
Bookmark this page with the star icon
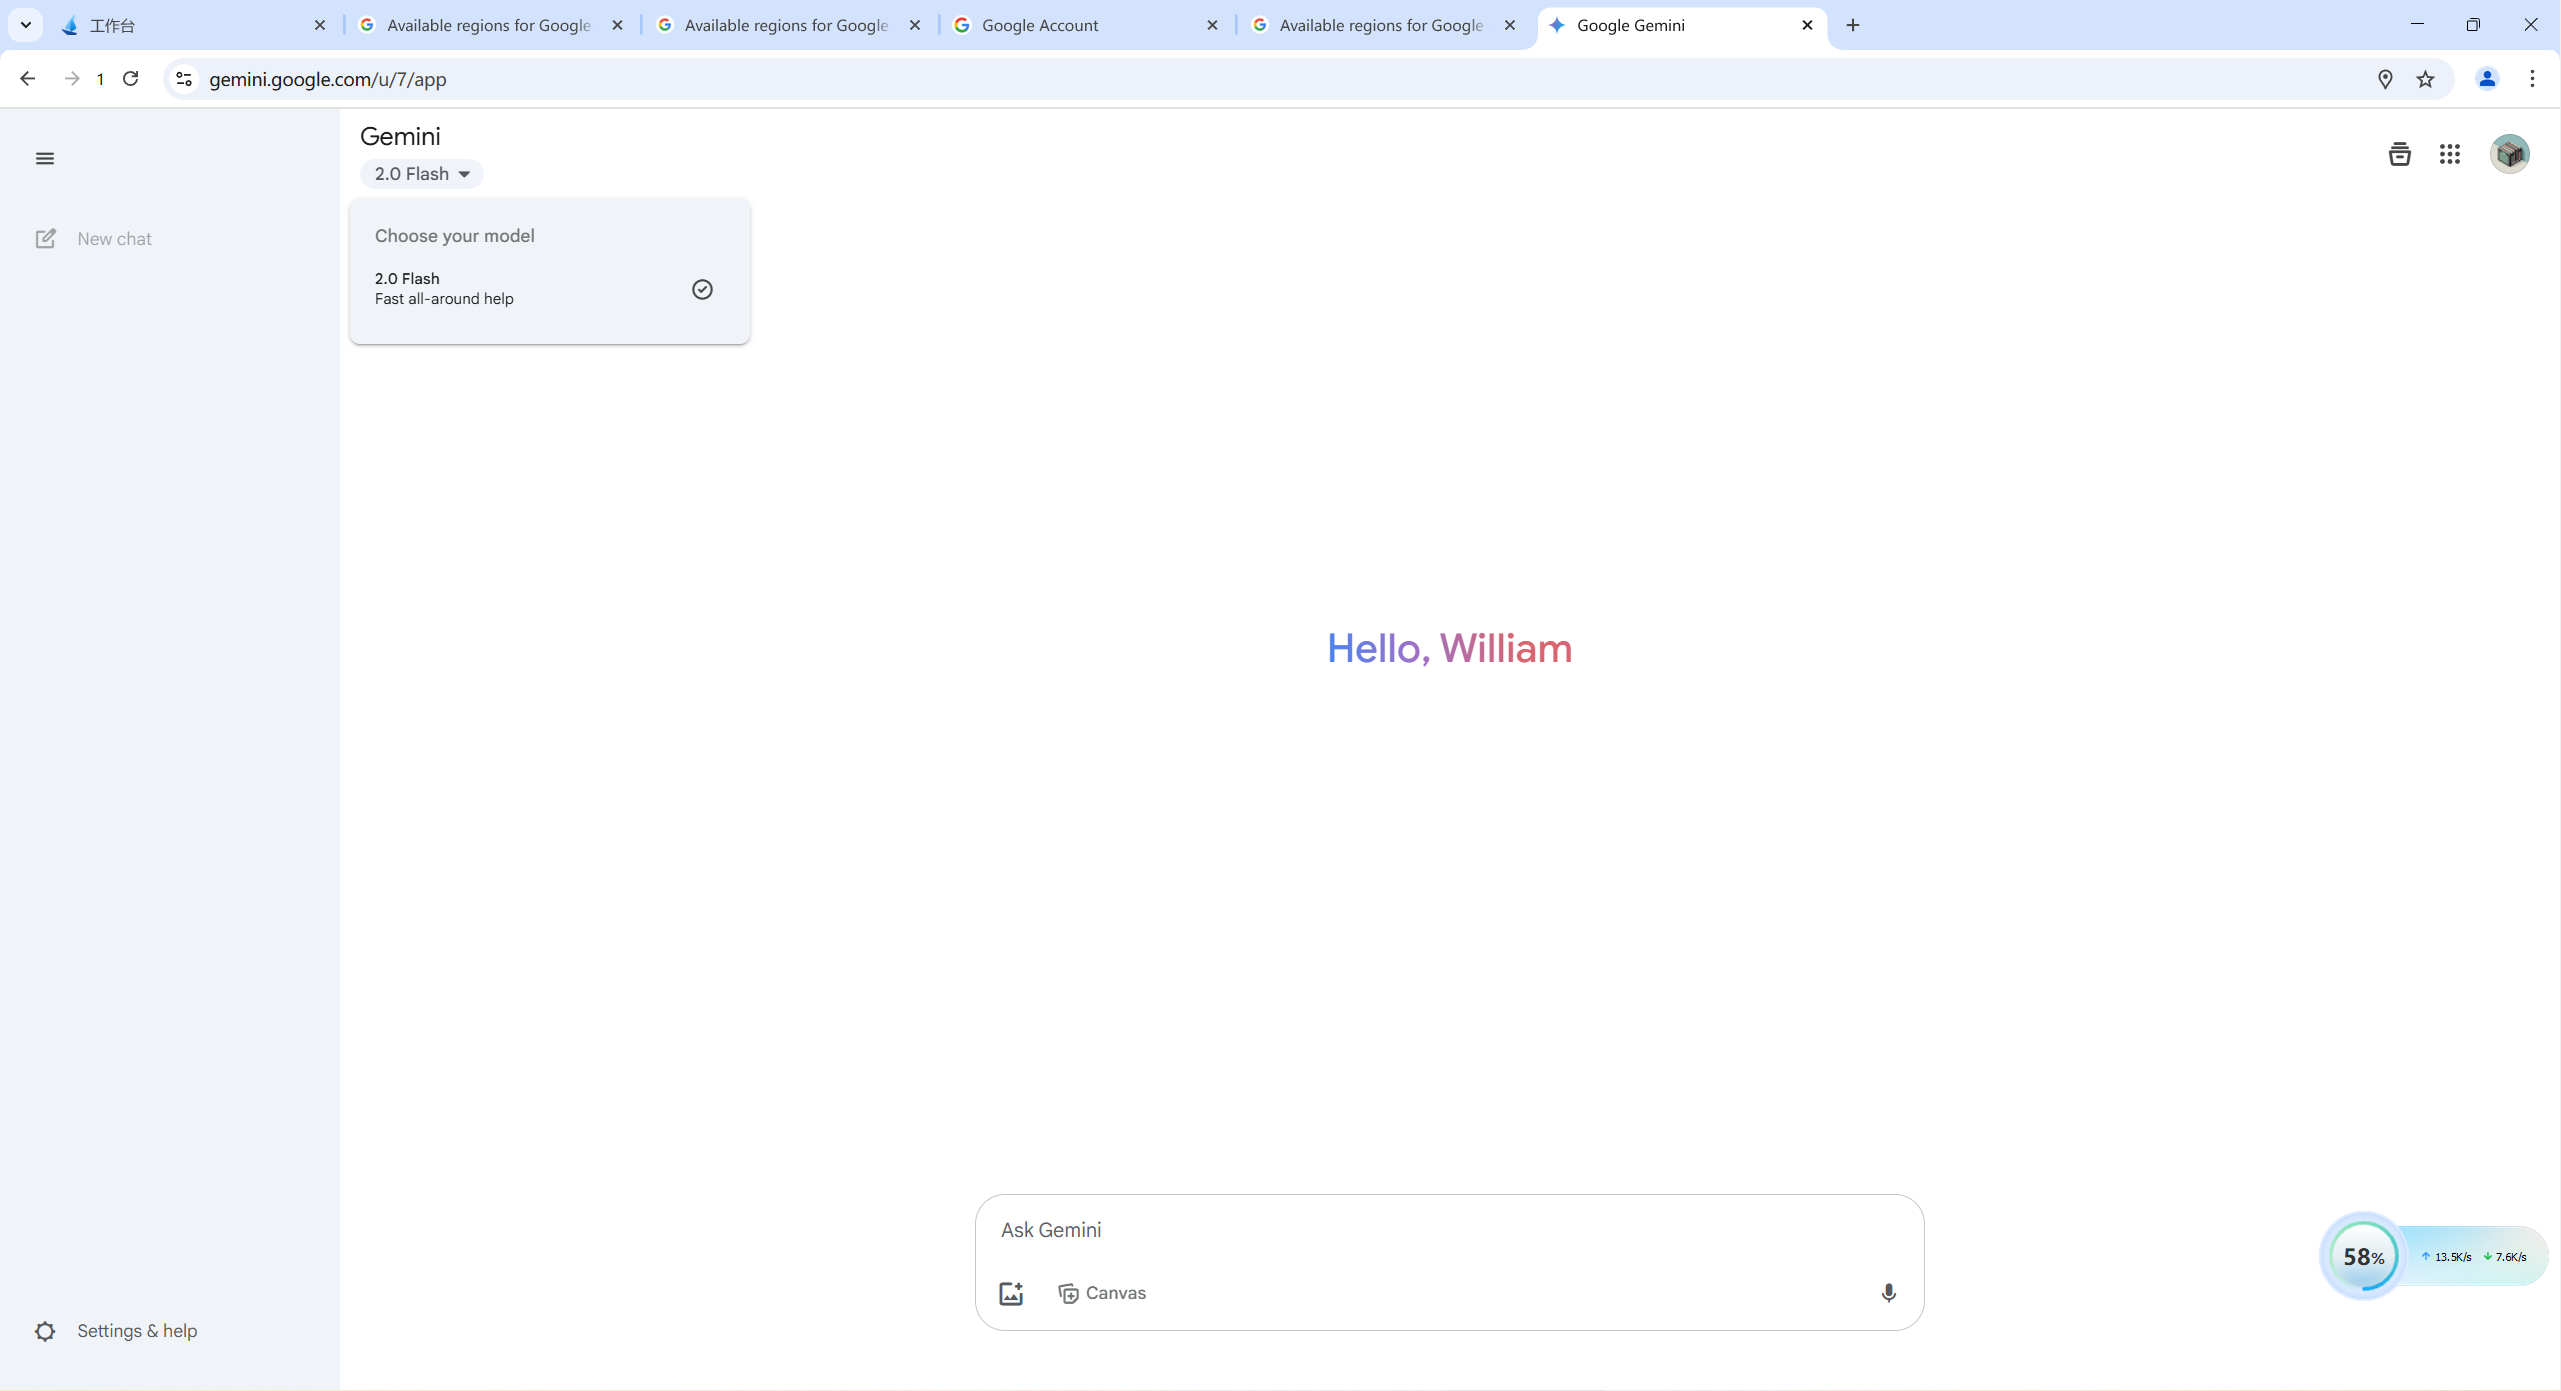[2425, 79]
